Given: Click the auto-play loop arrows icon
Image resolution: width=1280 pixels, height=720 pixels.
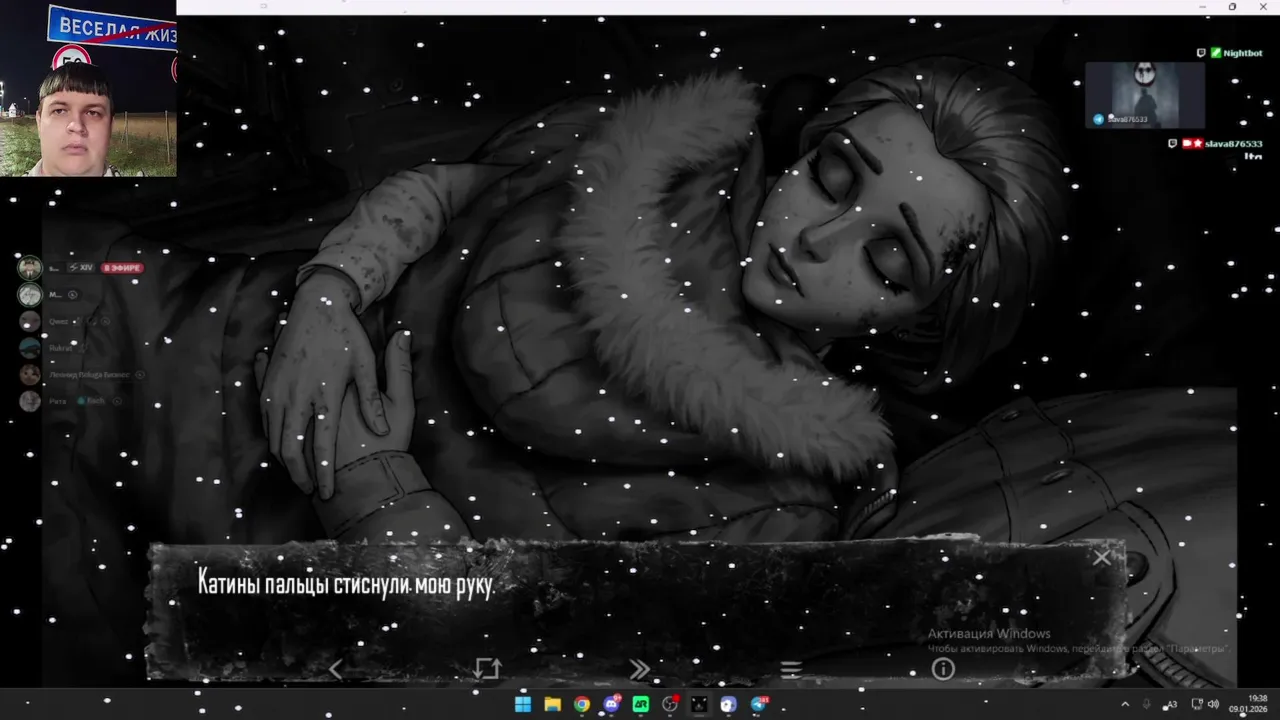Looking at the screenshot, I should (487, 669).
